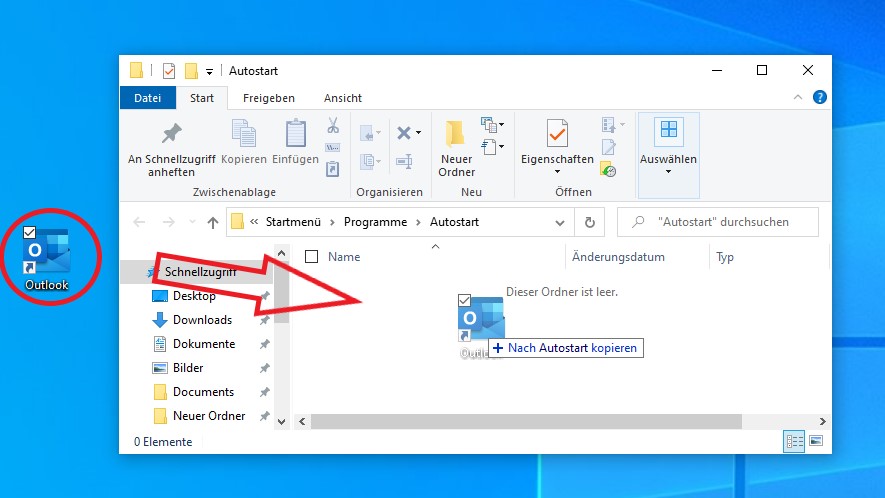
Task: Click the navigation pane scroll down arrow
Action: (x=282, y=422)
